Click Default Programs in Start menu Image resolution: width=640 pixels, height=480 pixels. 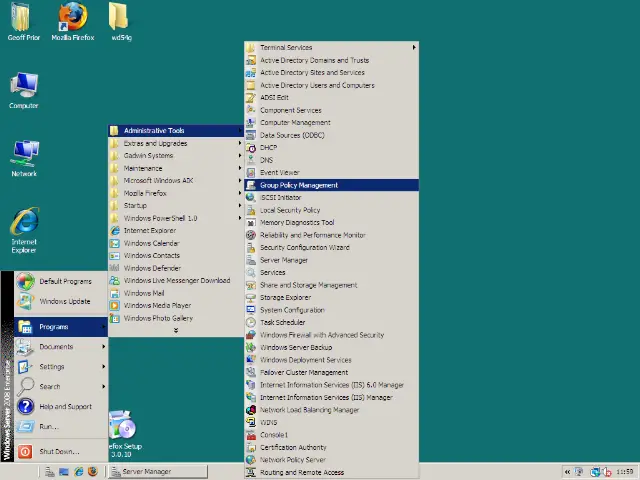pos(61,281)
